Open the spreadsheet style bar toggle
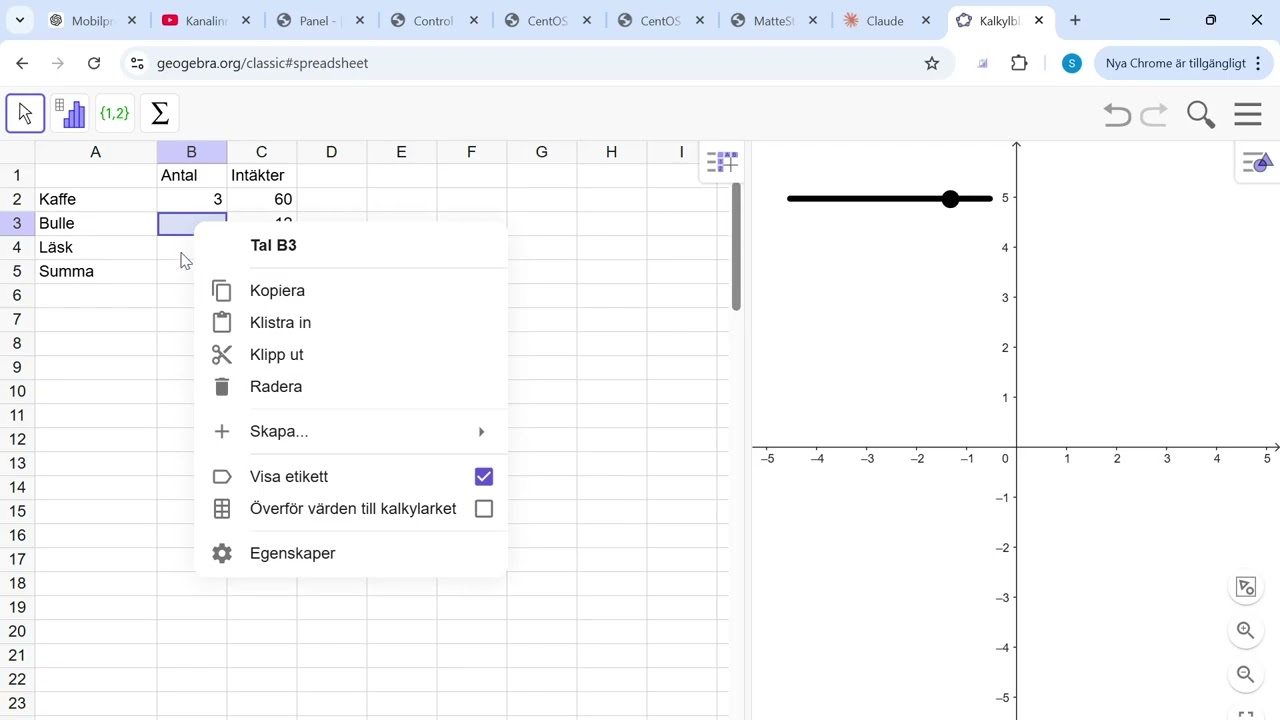1280x720 pixels. click(x=722, y=162)
